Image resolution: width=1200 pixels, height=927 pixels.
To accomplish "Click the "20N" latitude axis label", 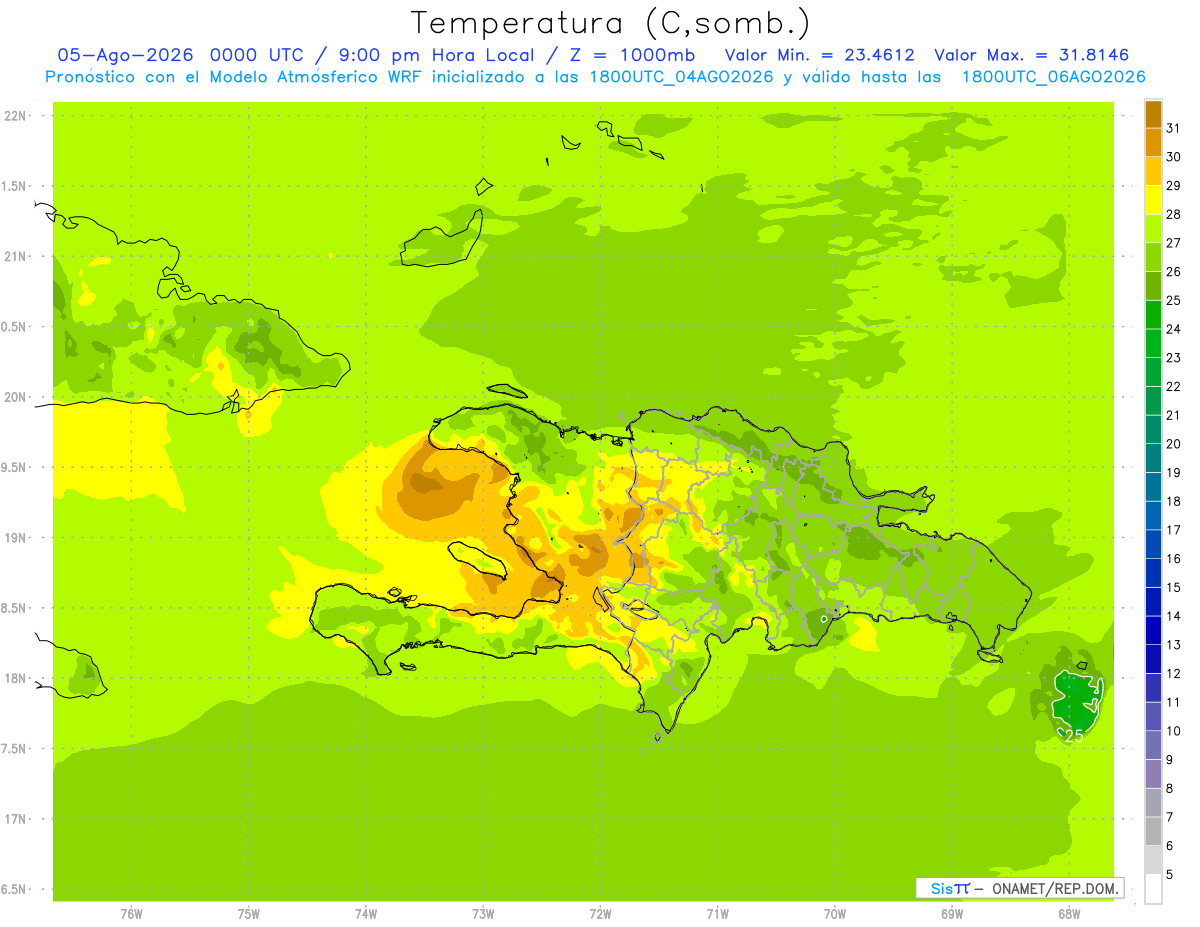I will [17, 397].
